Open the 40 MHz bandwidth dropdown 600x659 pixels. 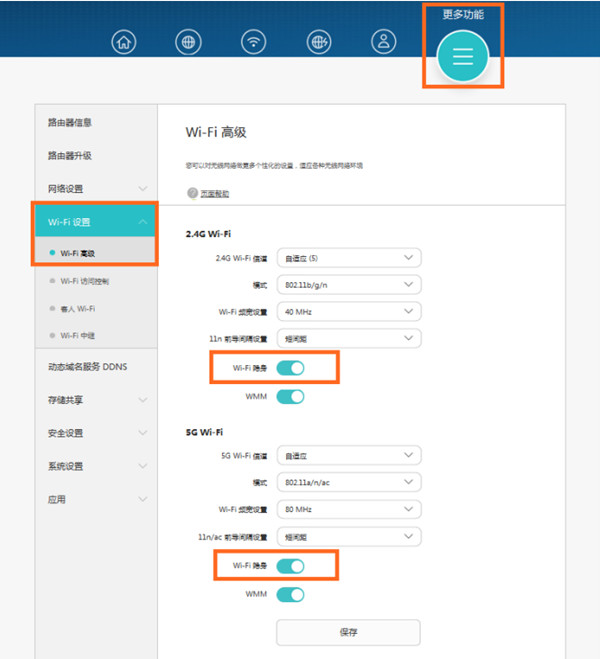click(349, 311)
